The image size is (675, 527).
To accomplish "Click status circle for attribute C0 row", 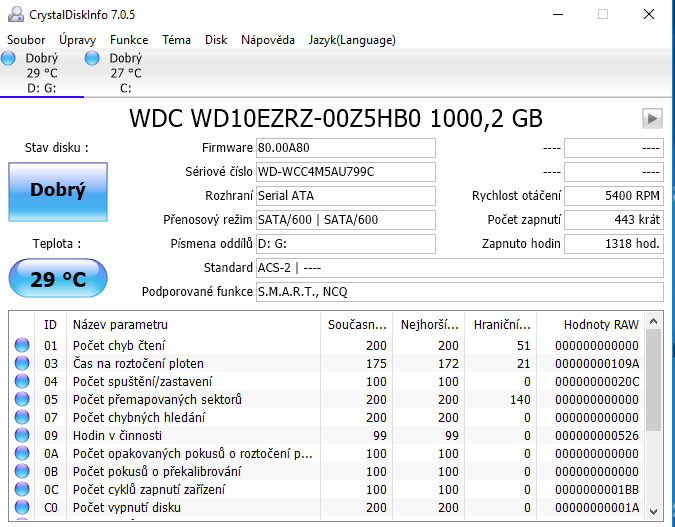I will click(22, 508).
